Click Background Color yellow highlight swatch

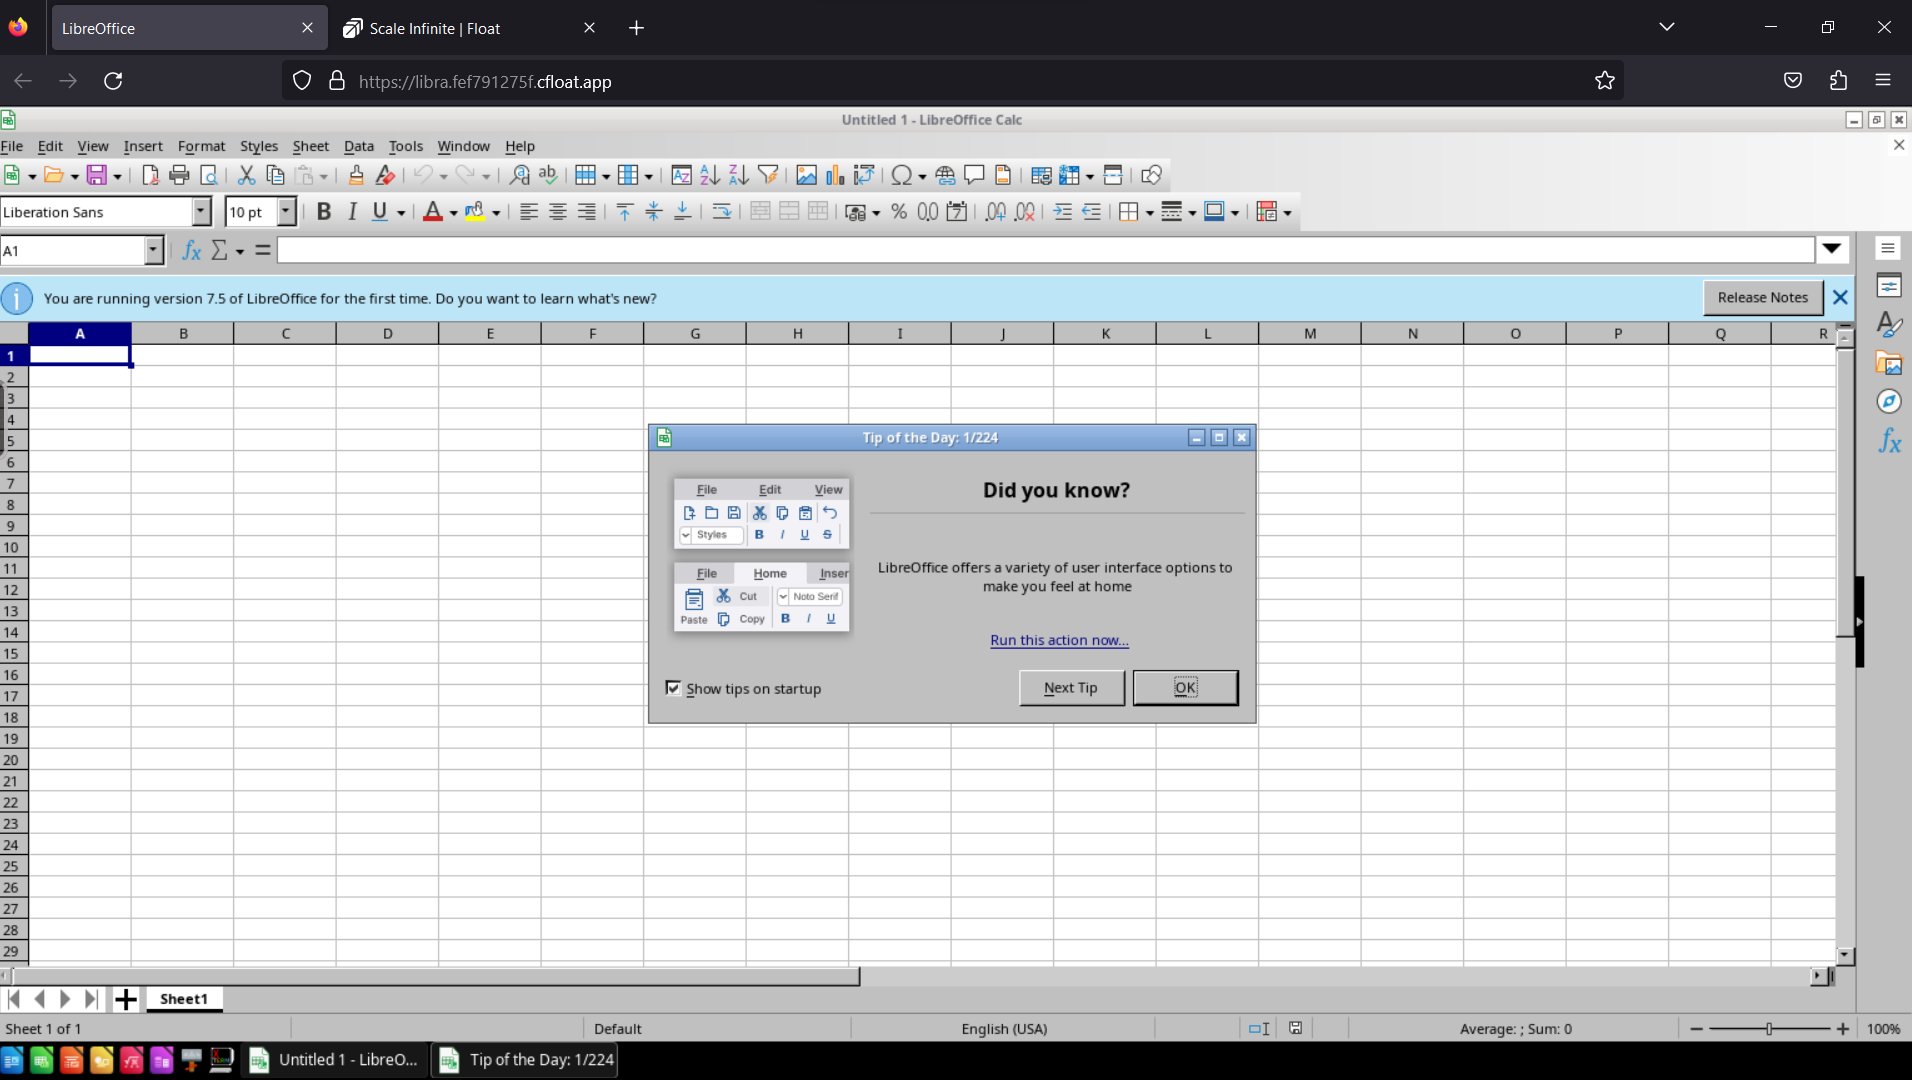coord(475,212)
